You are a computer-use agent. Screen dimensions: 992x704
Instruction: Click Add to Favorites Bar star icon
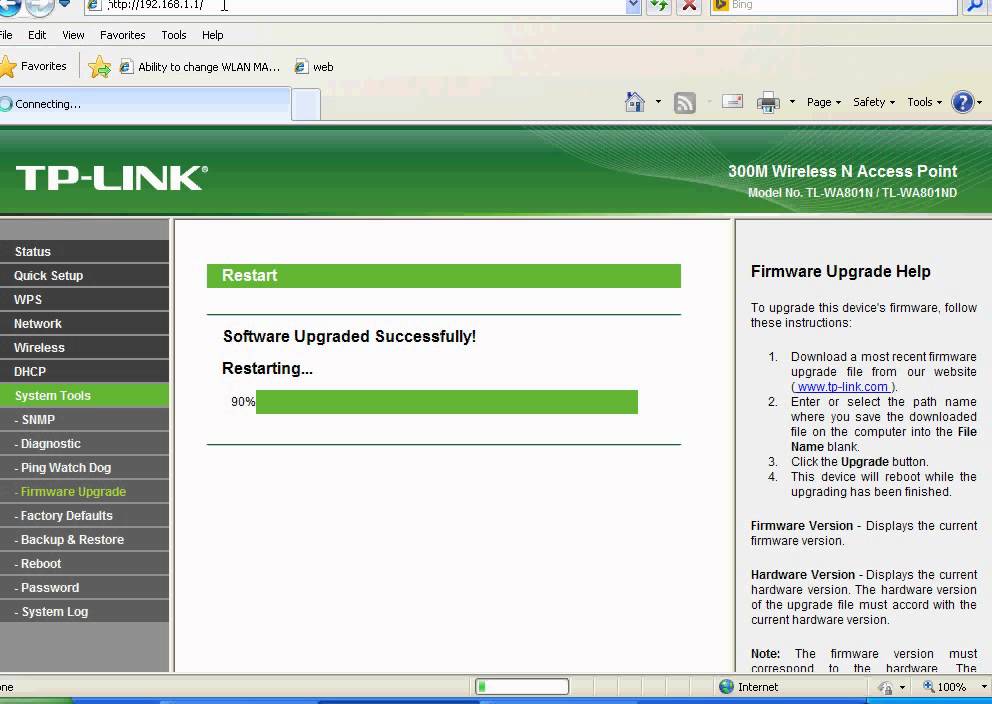click(x=99, y=66)
